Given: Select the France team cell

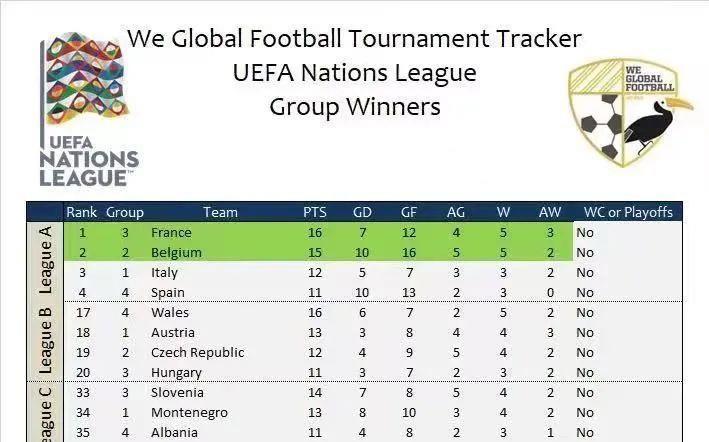Looking at the screenshot, I should coord(171,232).
